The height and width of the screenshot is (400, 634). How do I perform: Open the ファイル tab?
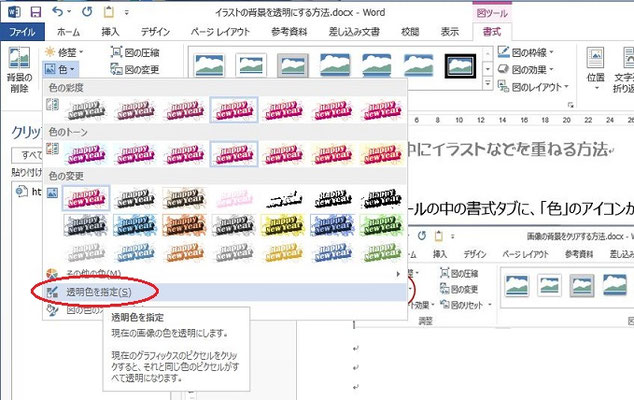(22, 32)
